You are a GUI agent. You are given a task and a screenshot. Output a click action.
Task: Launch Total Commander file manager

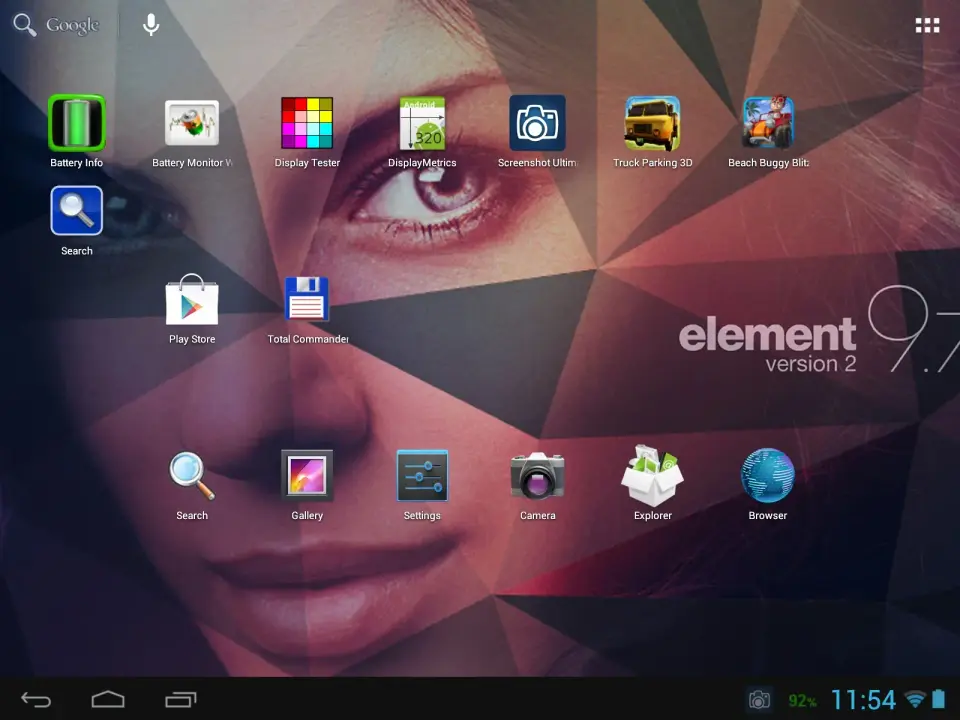point(307,300)
